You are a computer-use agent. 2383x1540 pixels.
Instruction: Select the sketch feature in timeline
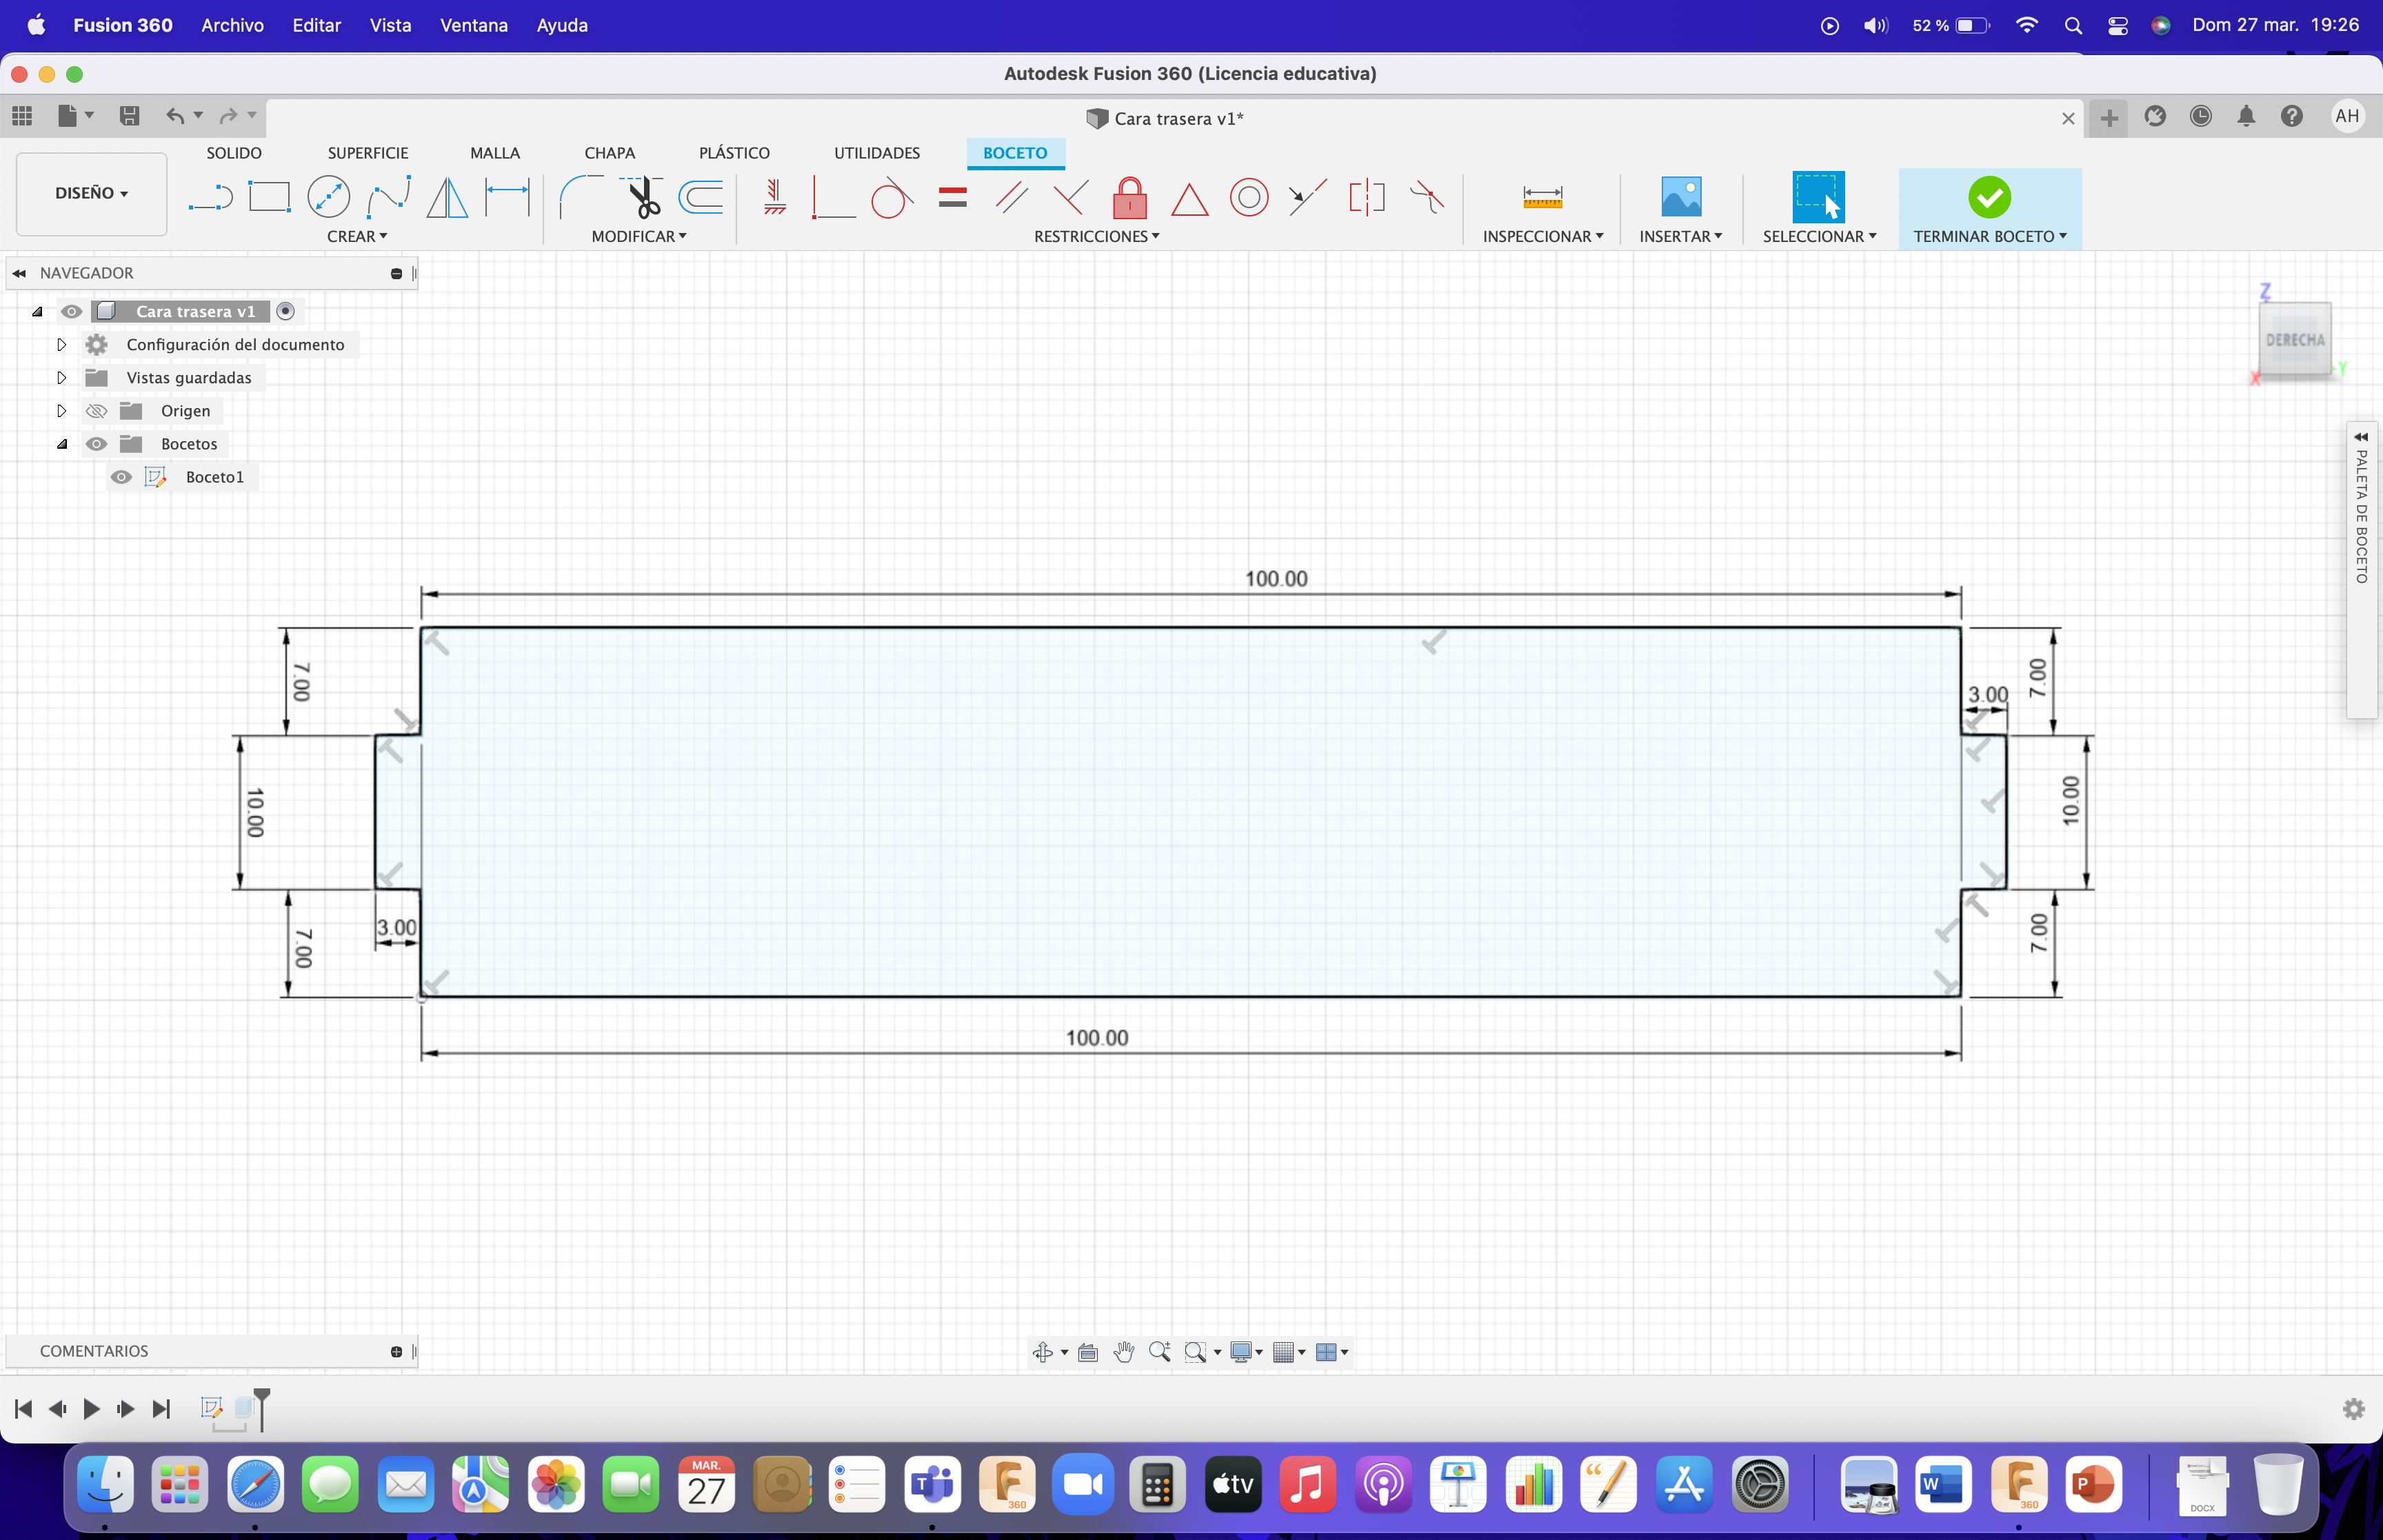click(x=211, y=1408)
